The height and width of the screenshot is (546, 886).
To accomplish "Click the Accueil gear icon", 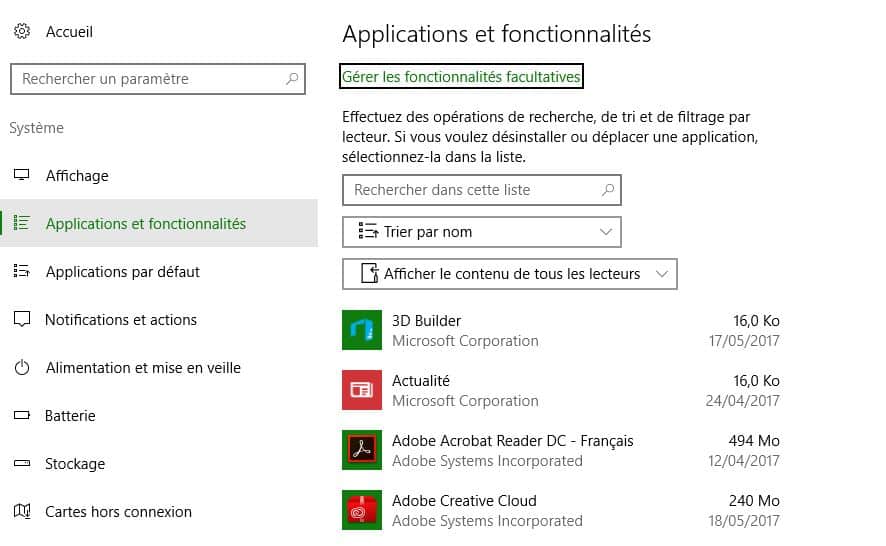I will click(22, 32).
